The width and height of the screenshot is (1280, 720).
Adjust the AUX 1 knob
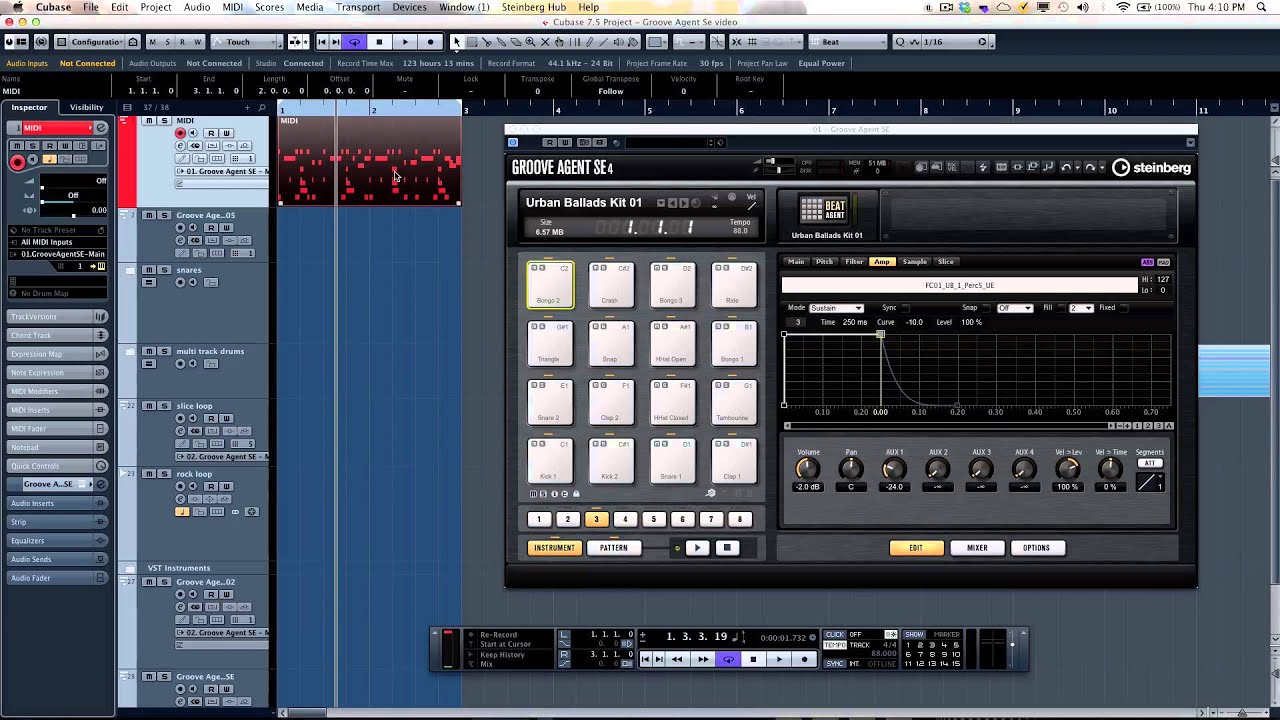pyautogui.click(x=894, y=469)
